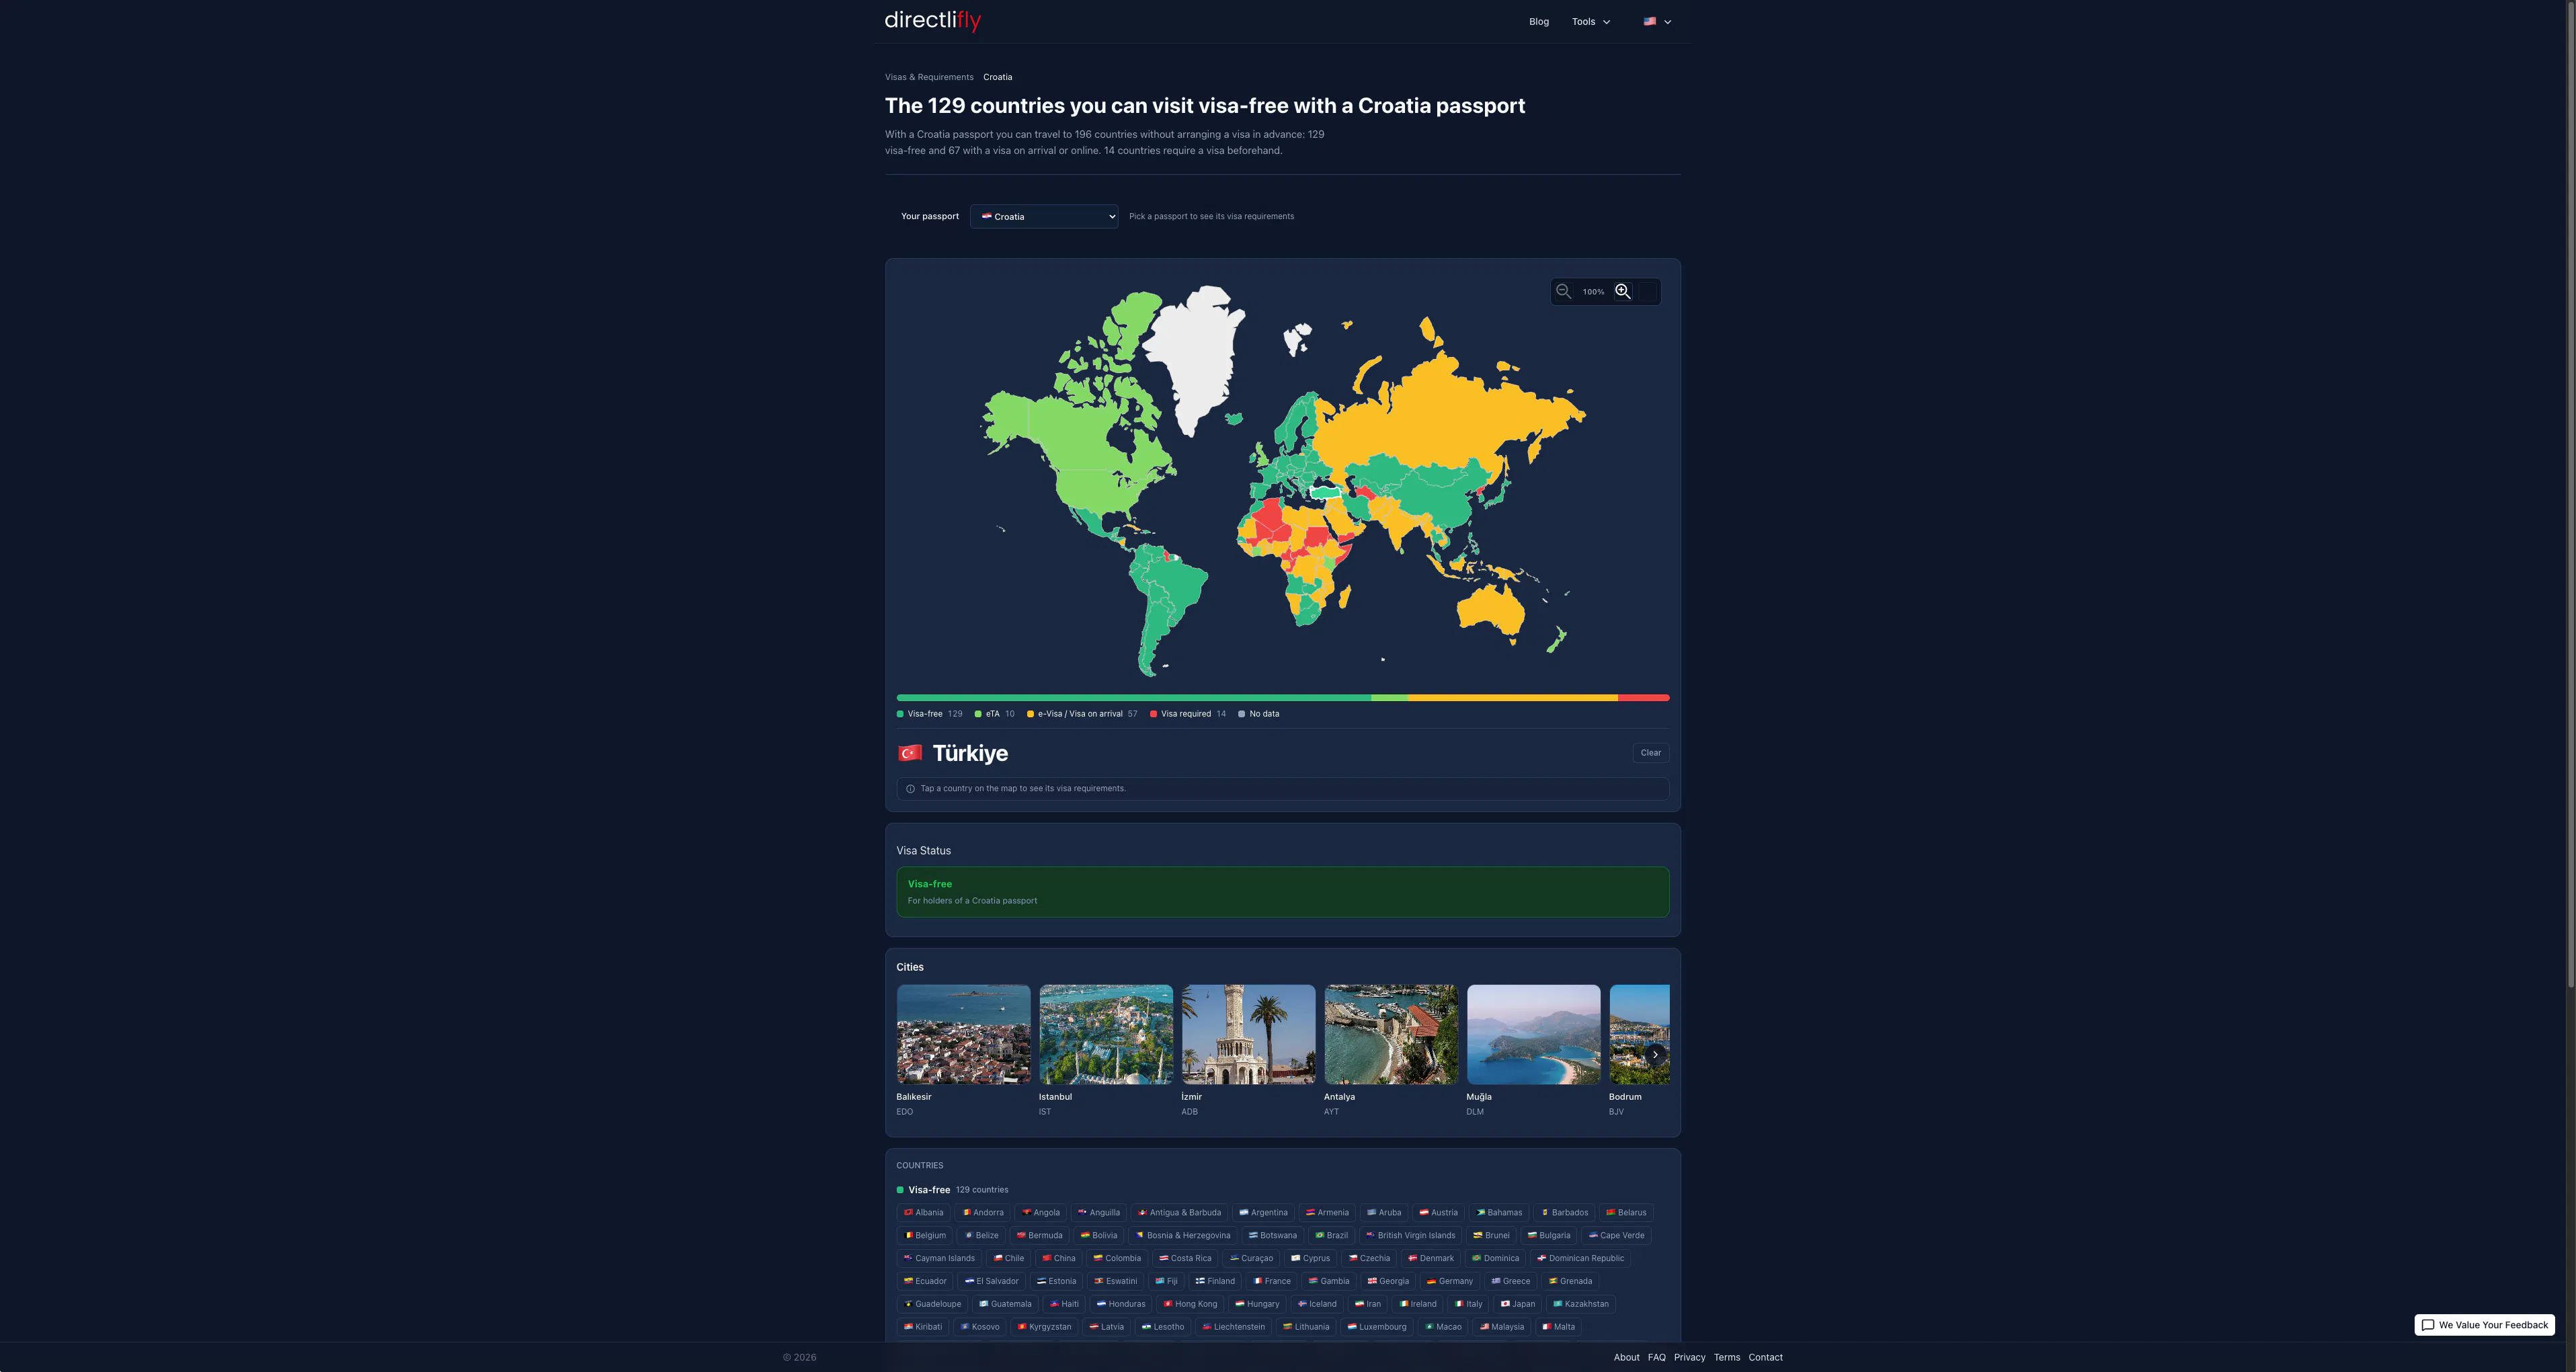
Task: Click the Brazil country chip
Action: pyautogui.click(x=1331, y=1236)
